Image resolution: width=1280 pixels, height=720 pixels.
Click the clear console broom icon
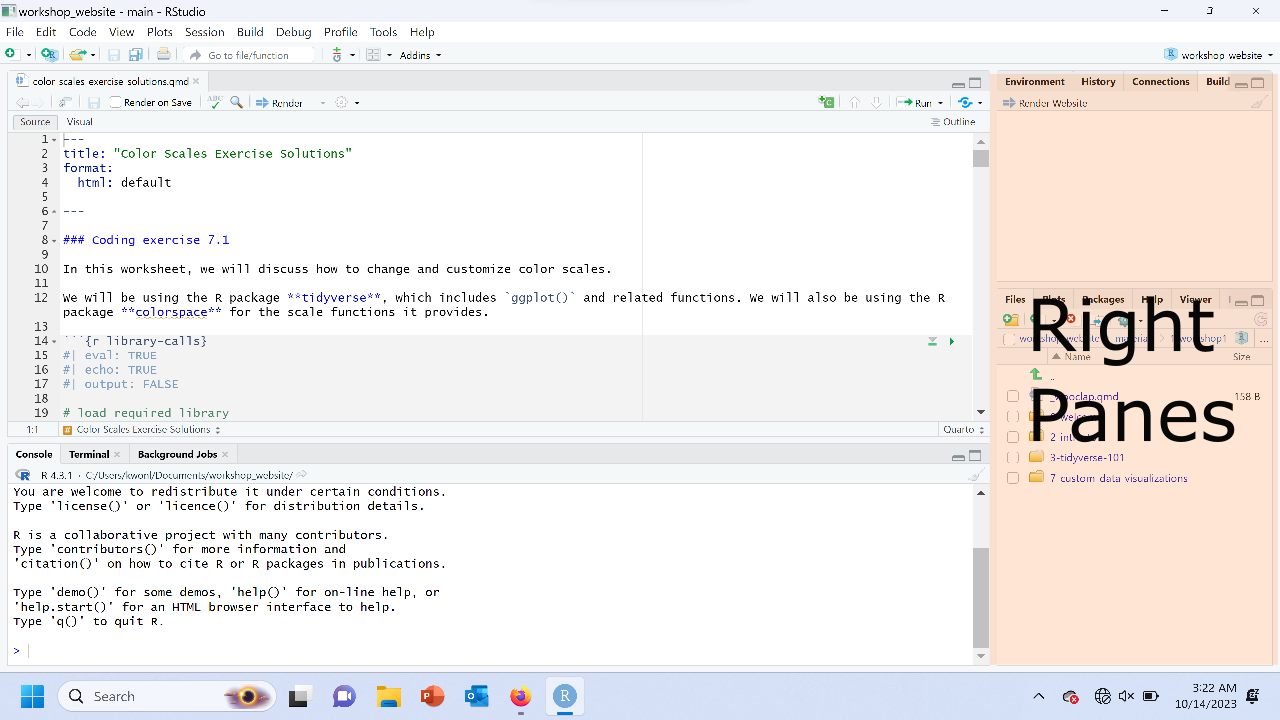tap(976, 475)
